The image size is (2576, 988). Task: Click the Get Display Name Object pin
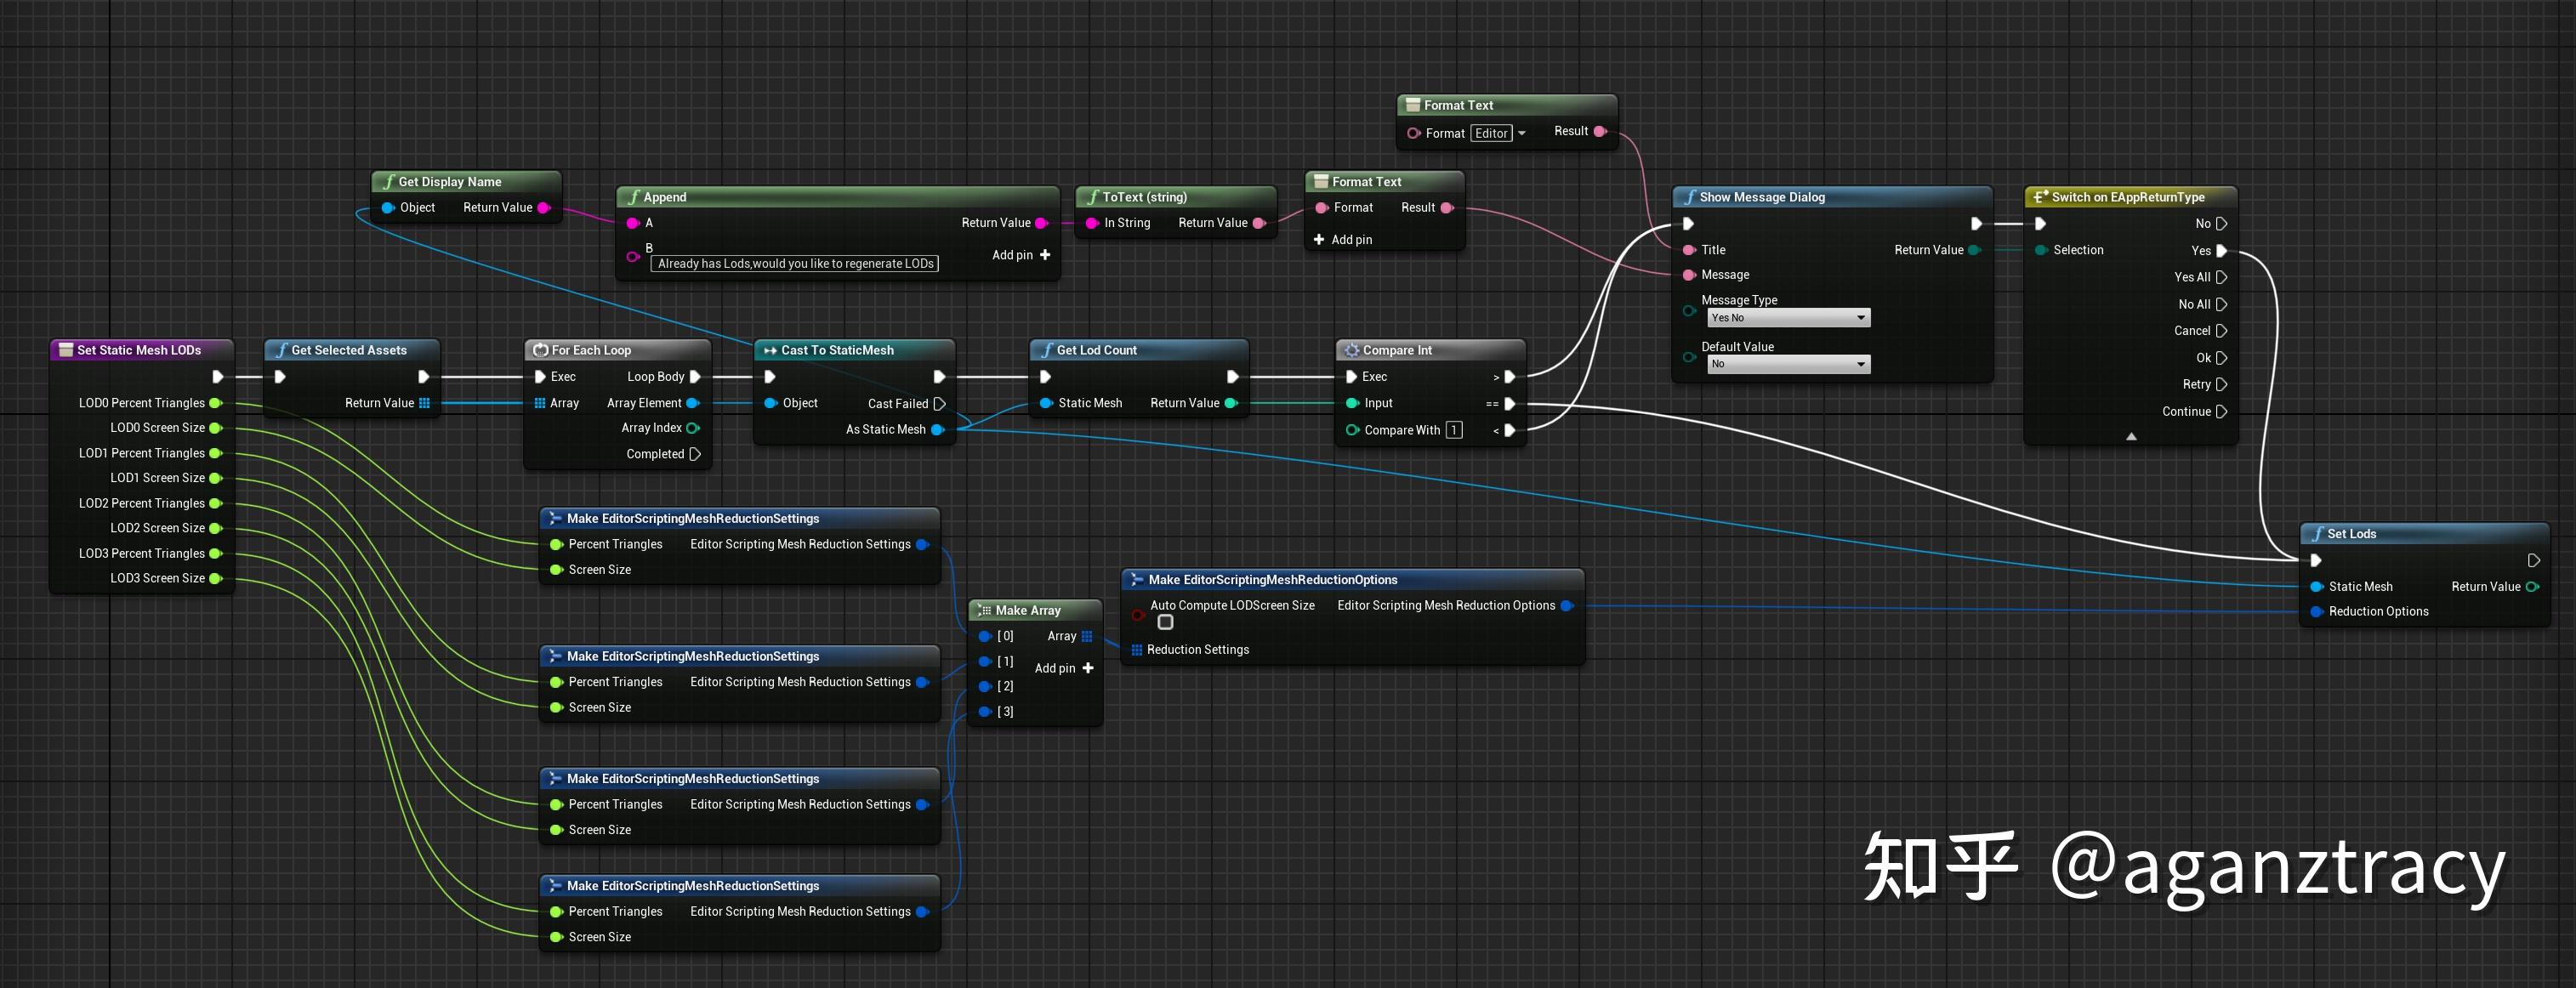pos(388,208)
